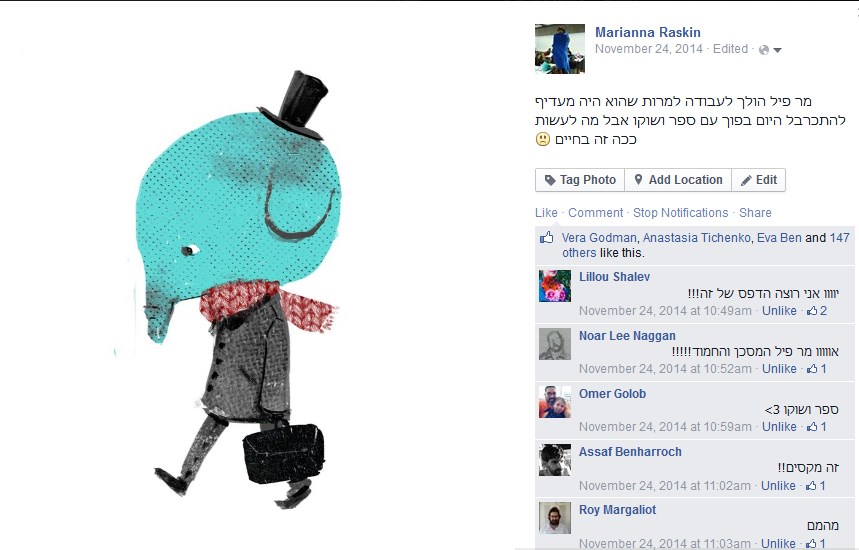
Task: Open Omer Golob's profile avatar
Action: pyautogui.click(x=555, y=402)
